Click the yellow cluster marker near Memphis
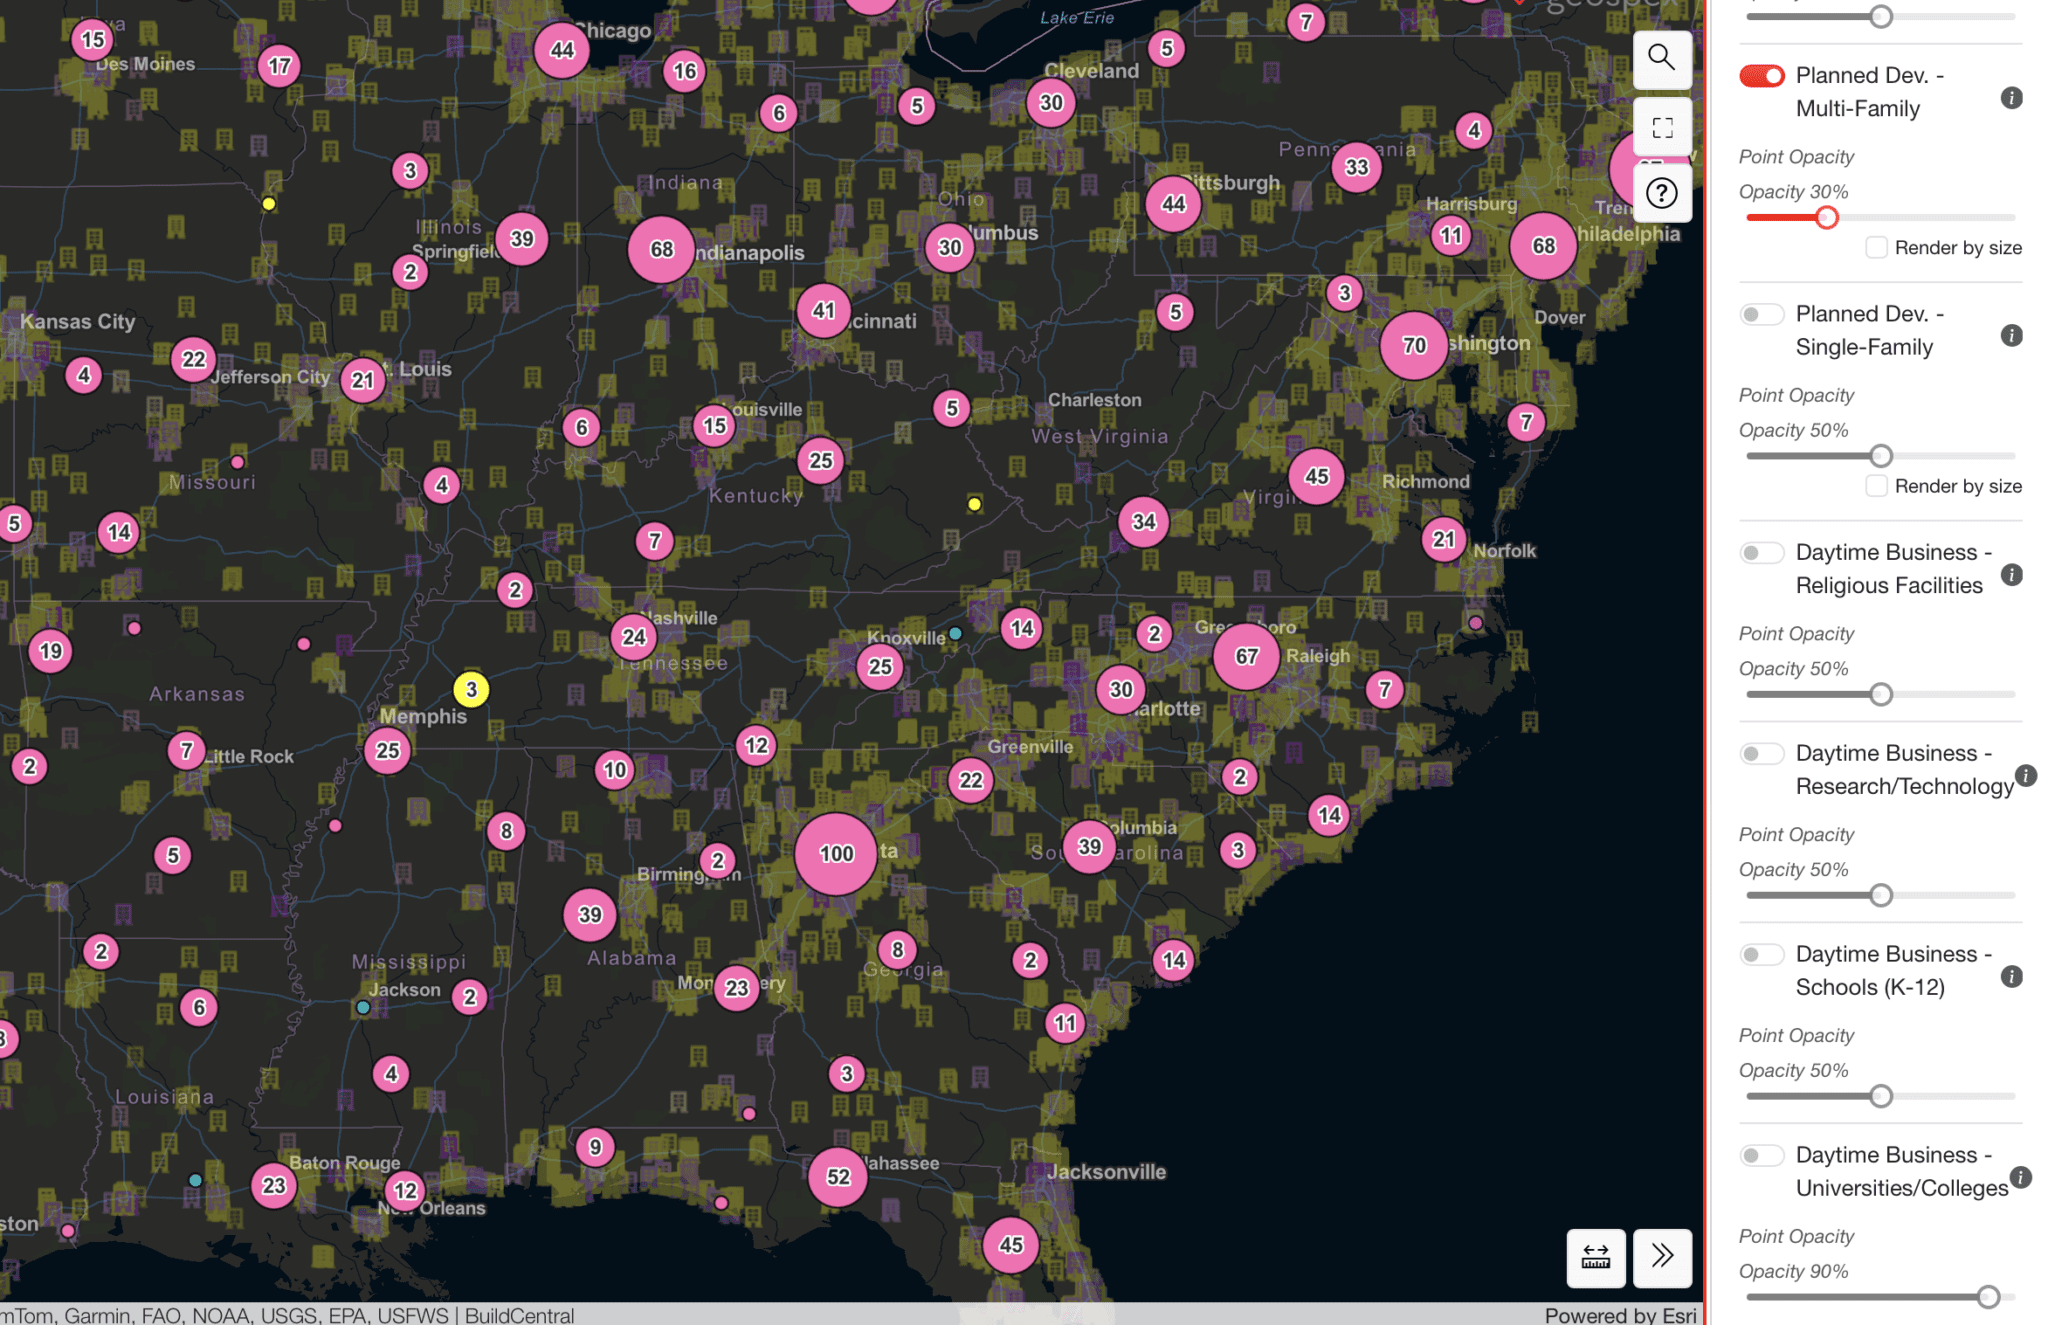The image size is (2048, 1325). (x=471, y=689)
